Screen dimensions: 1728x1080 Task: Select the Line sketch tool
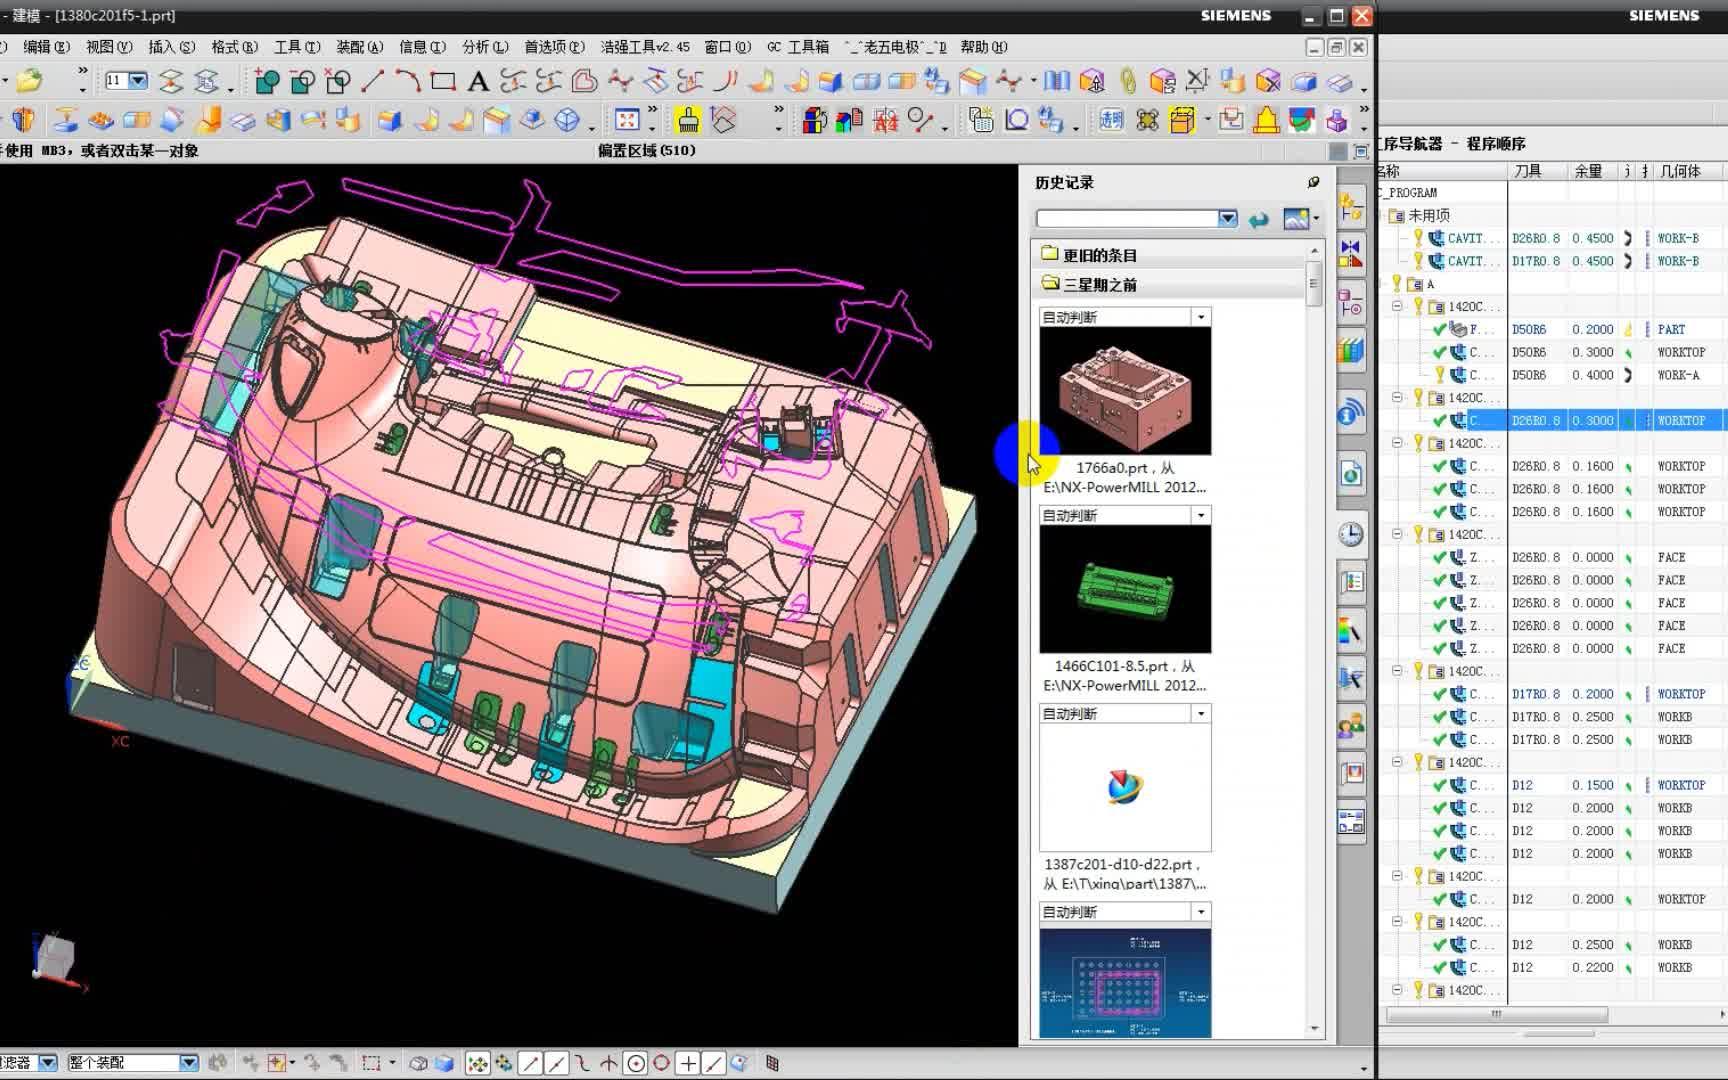(x=372, y=81)
